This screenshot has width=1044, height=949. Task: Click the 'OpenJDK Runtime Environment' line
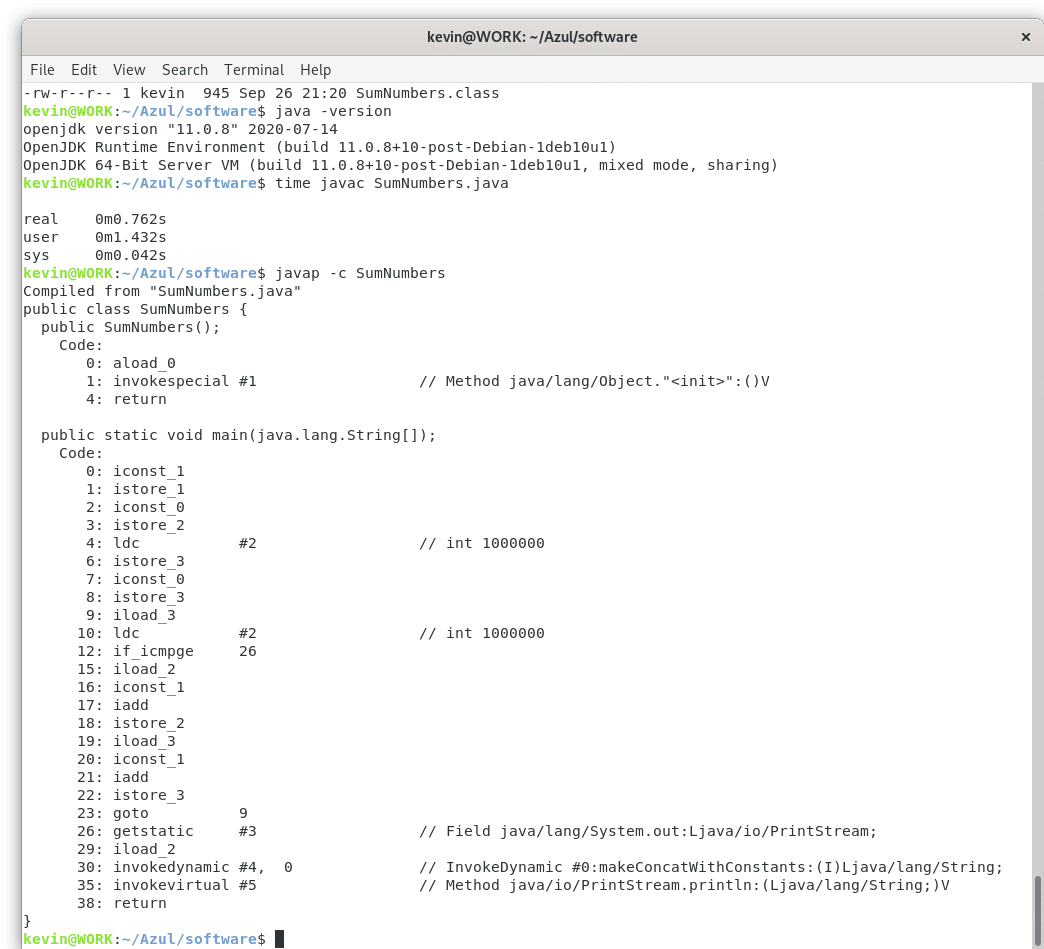(320, 147)
